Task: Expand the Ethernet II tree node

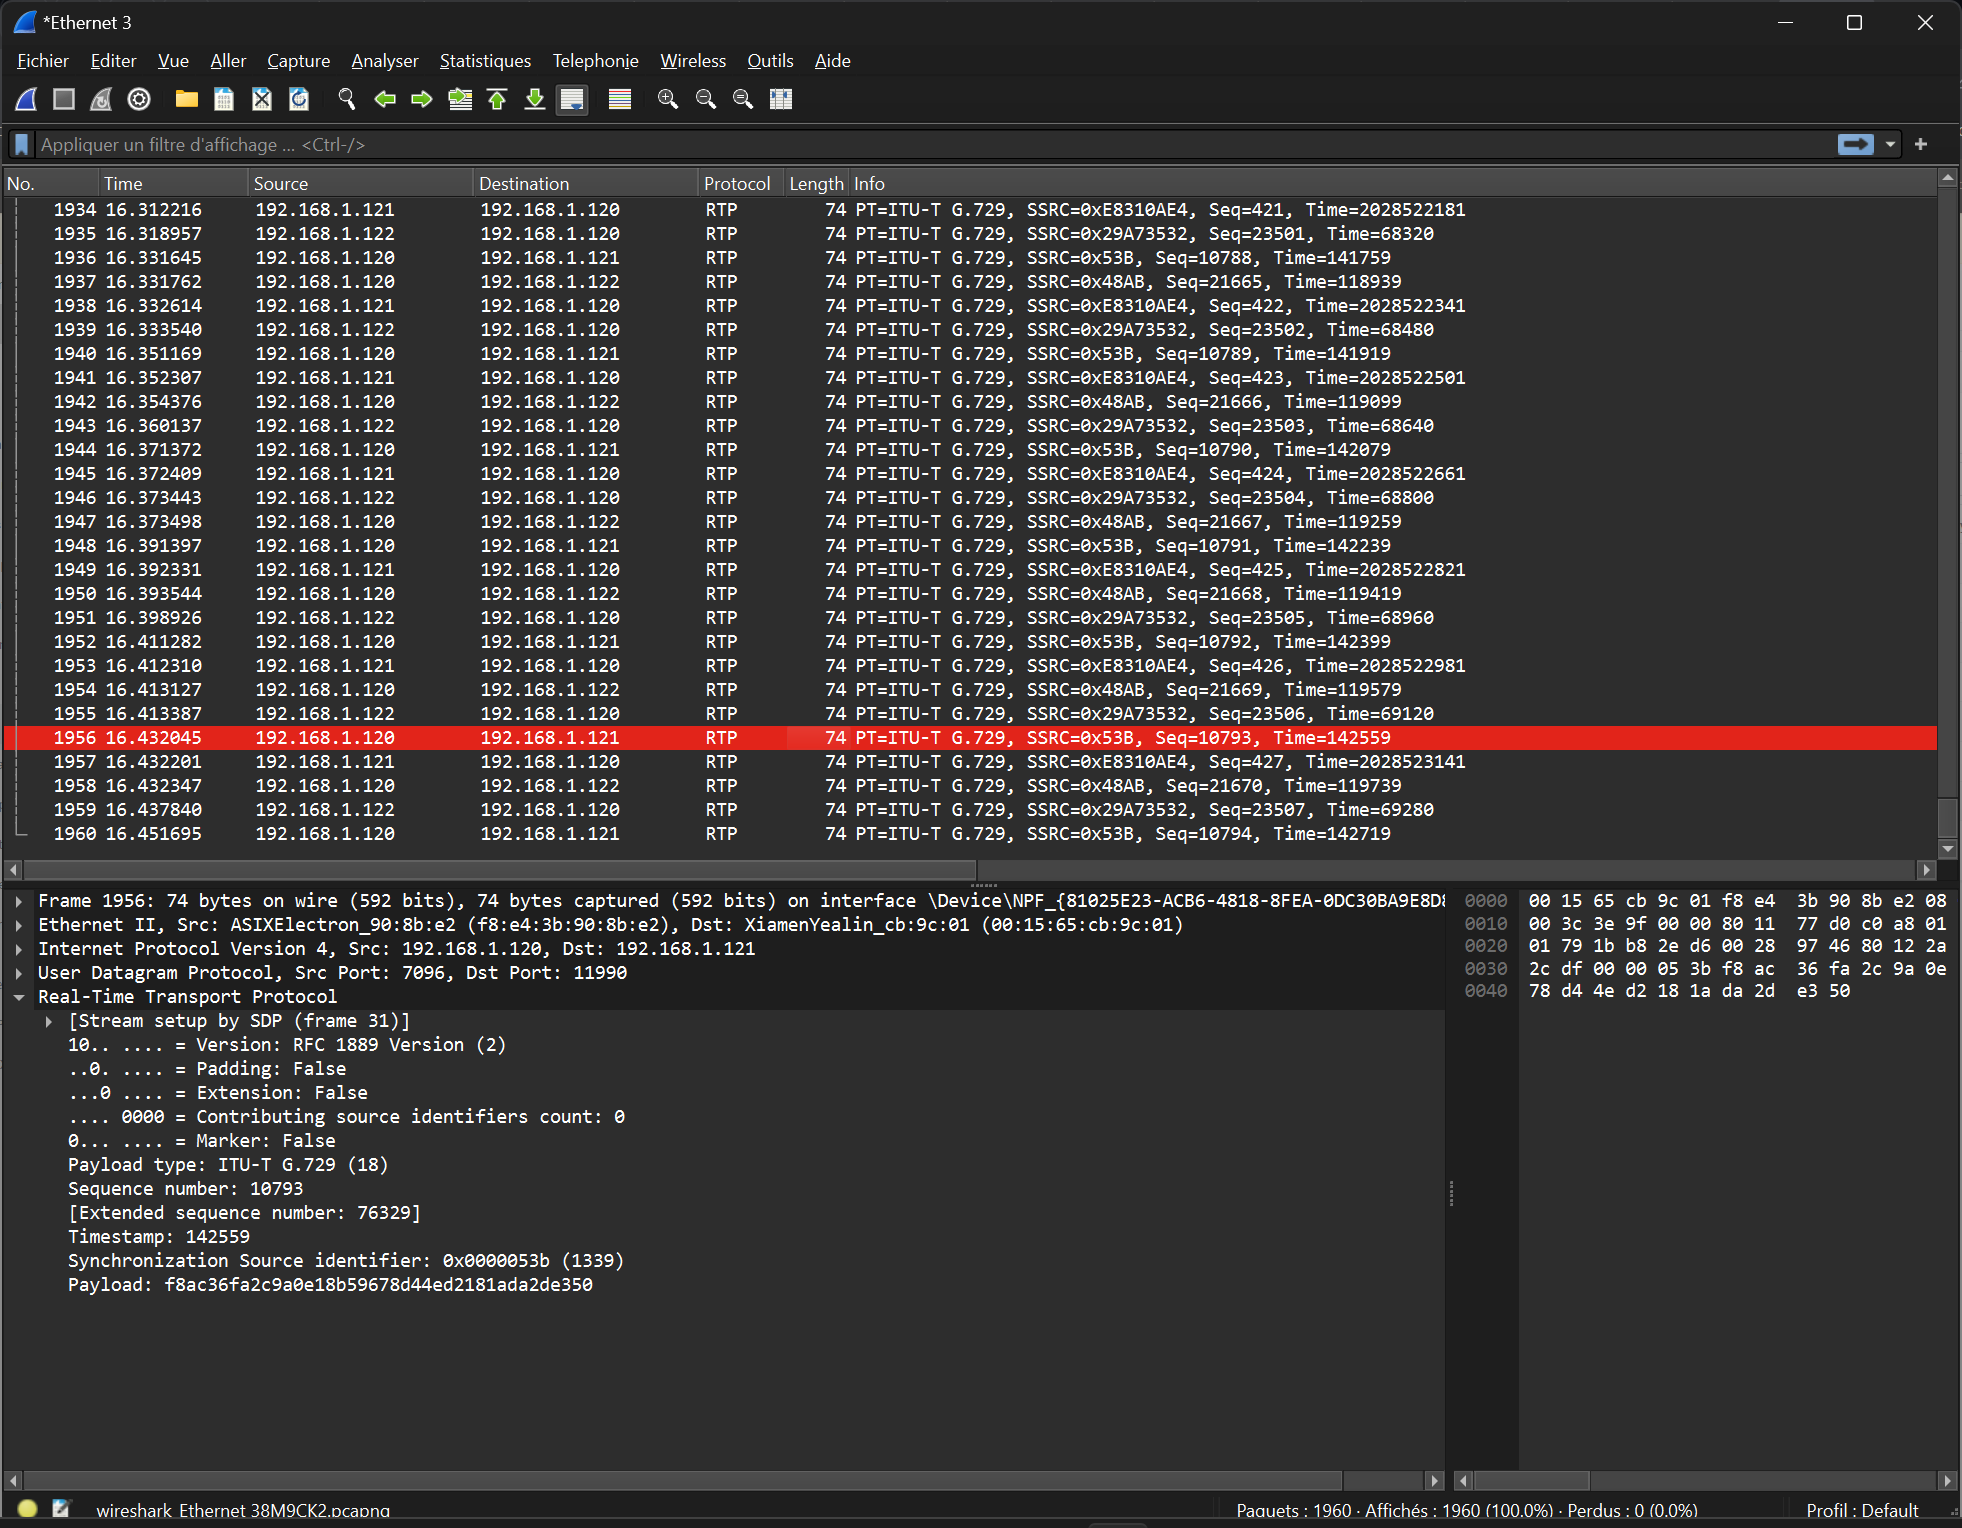Action: point(19,925)
